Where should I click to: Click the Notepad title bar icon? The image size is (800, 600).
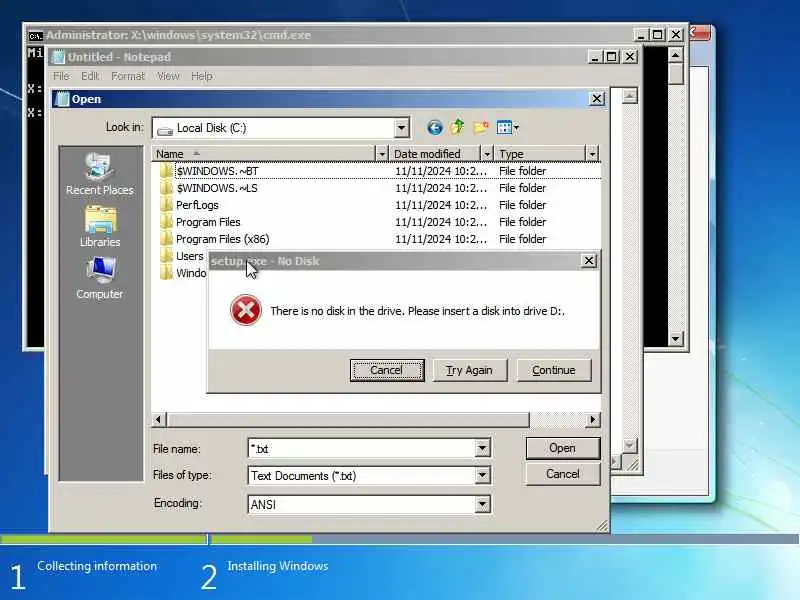[59, 57]
